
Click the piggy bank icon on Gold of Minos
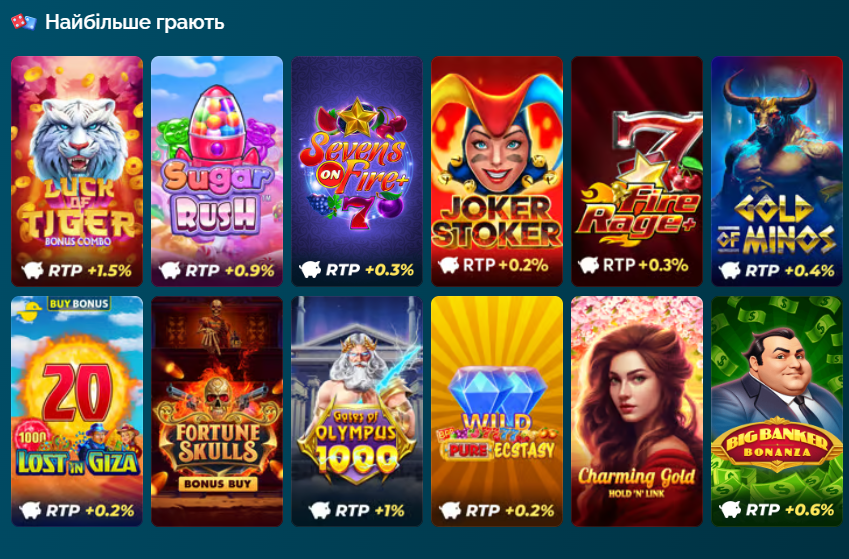tap(730, 270)
